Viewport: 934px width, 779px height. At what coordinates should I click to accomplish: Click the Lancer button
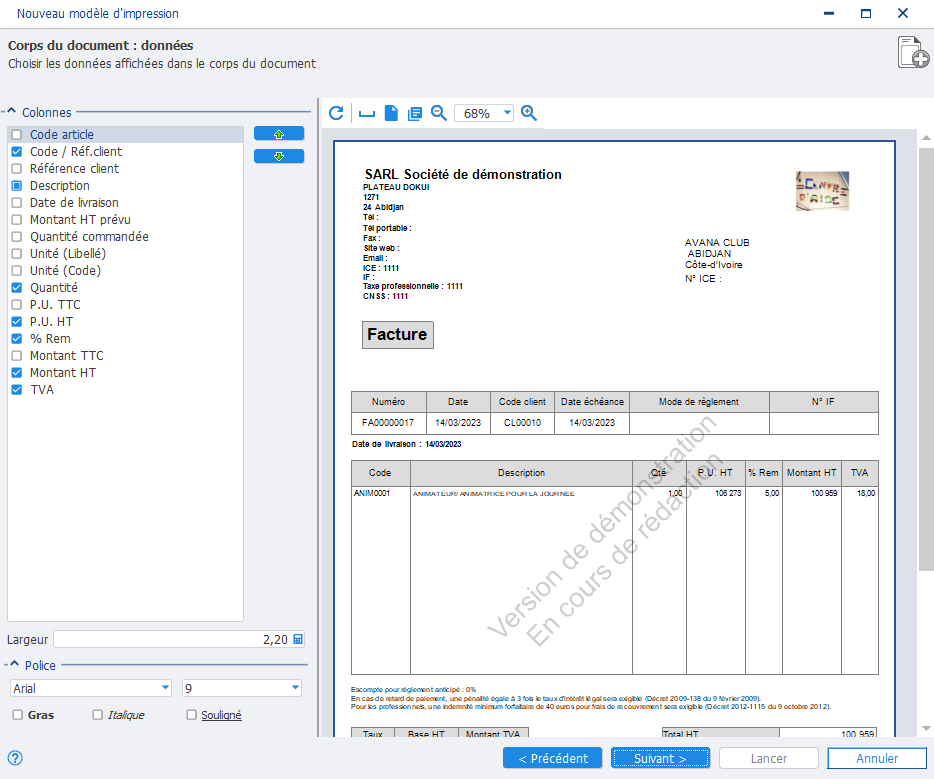768,758
